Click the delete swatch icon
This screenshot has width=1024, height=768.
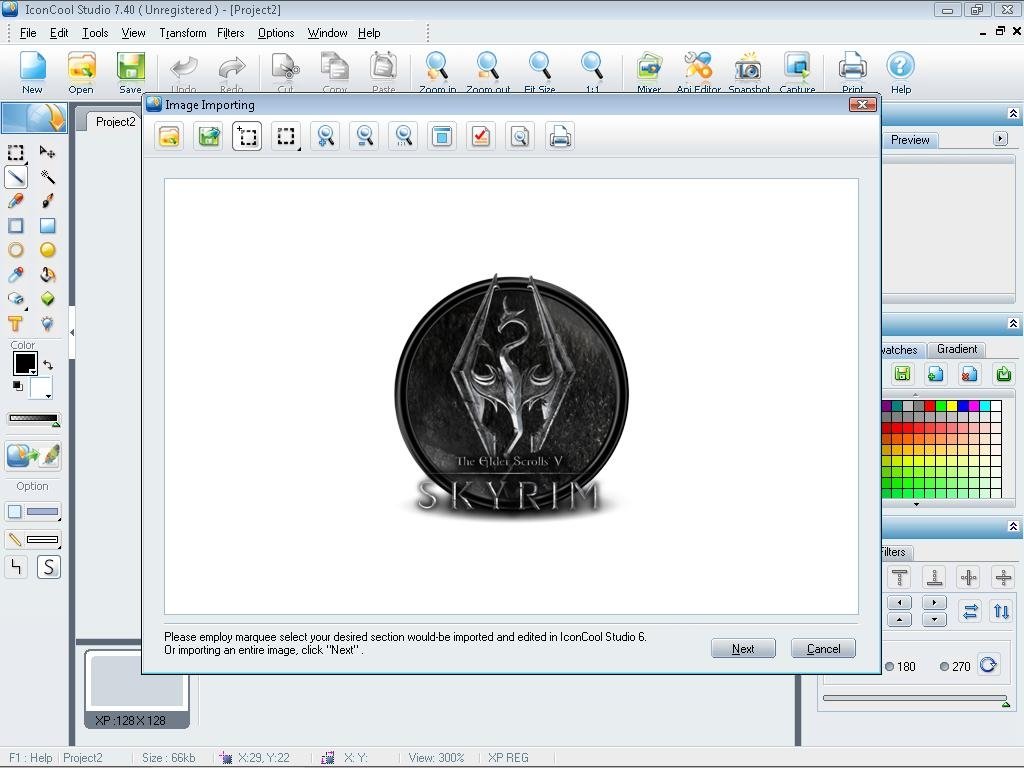coord(969,374)
